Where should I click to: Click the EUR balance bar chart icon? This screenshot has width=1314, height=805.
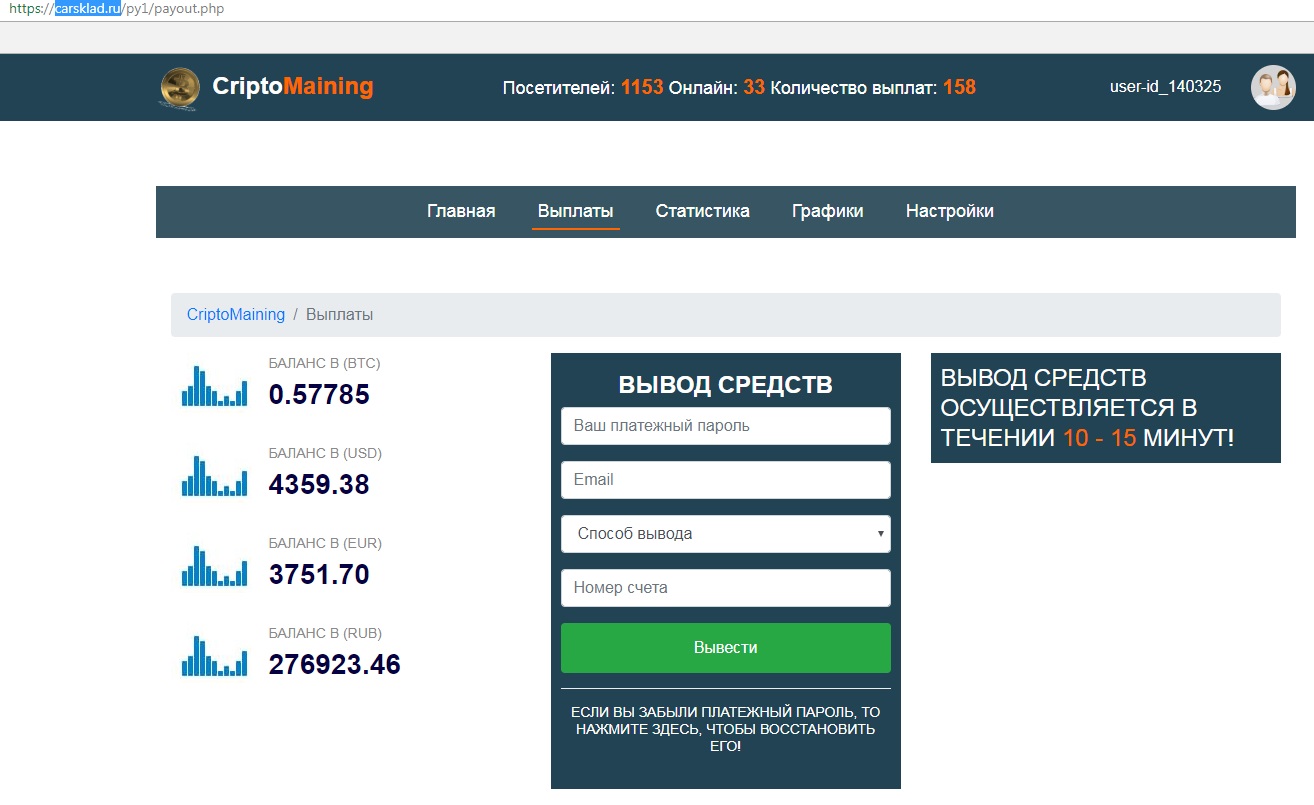click(214, 566)
